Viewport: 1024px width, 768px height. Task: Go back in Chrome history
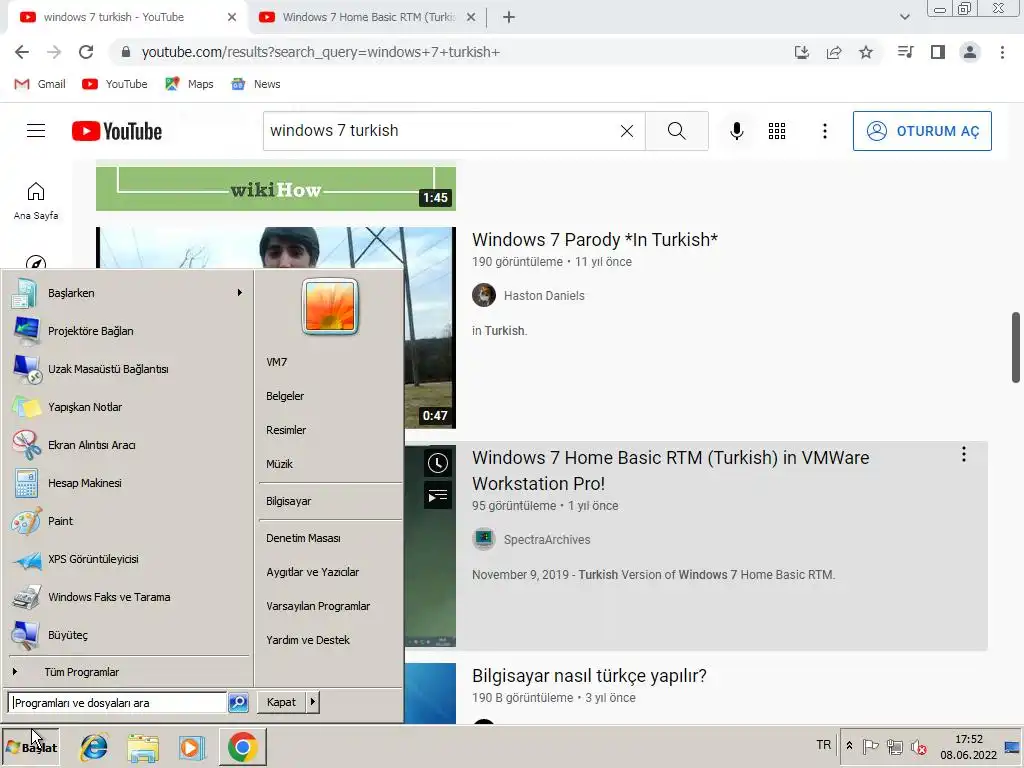coord(22,52)
